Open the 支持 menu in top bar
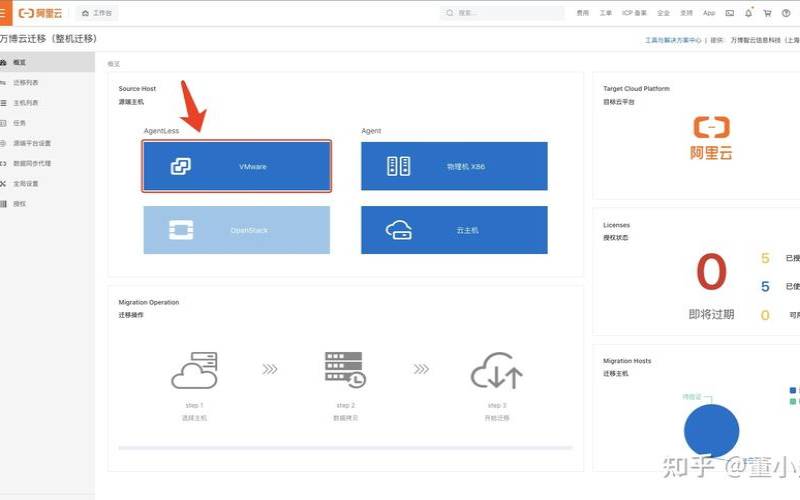800x500 pixels. point(687,13)
